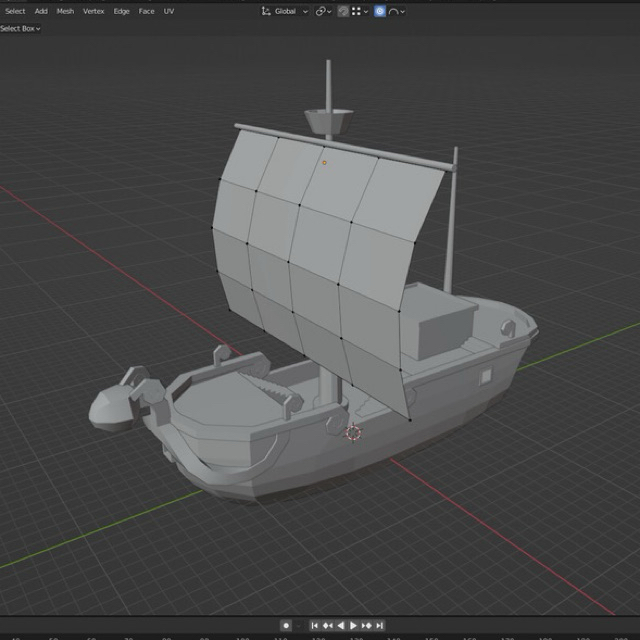Click the Edge menu

(121, 11)
